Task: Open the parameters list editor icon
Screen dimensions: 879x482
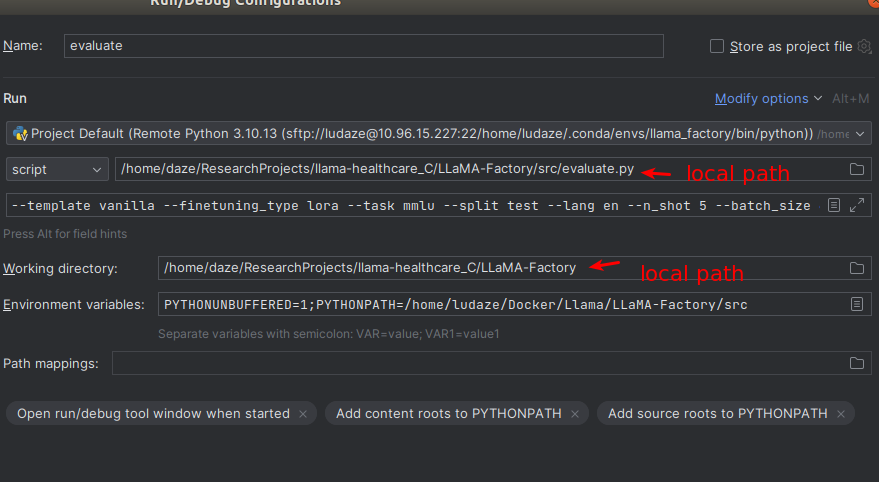Action: (x=834, y=206)
